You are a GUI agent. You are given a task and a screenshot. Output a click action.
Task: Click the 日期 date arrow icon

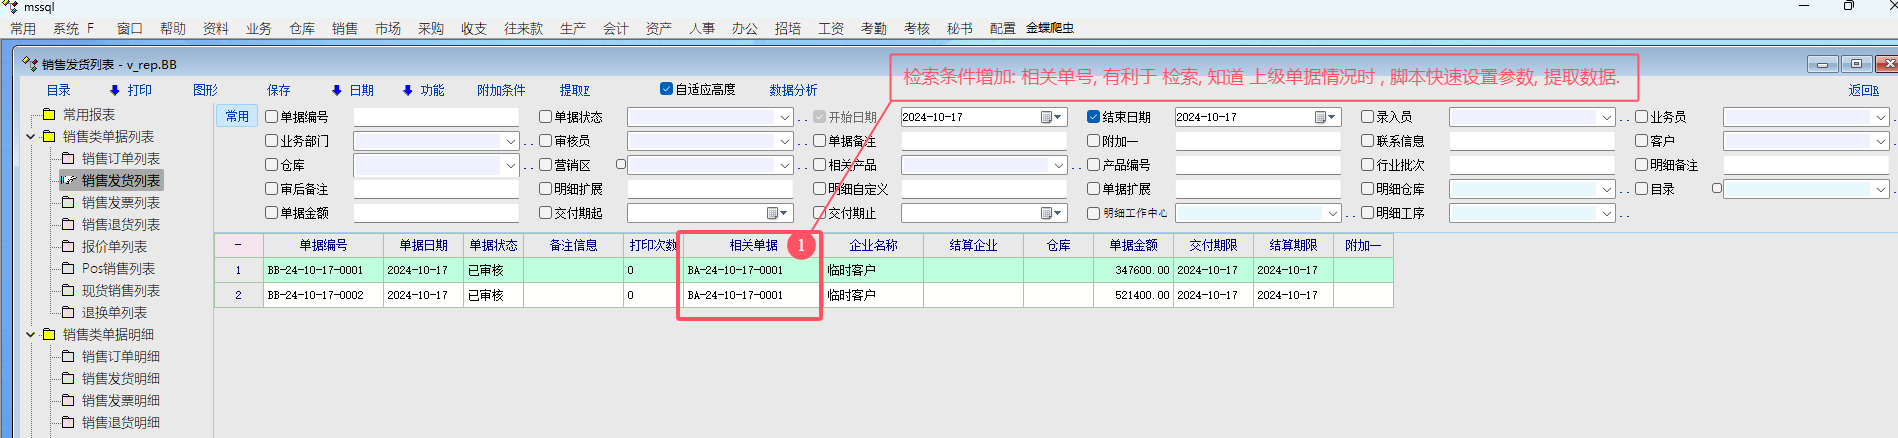click(x=337, y=90)
